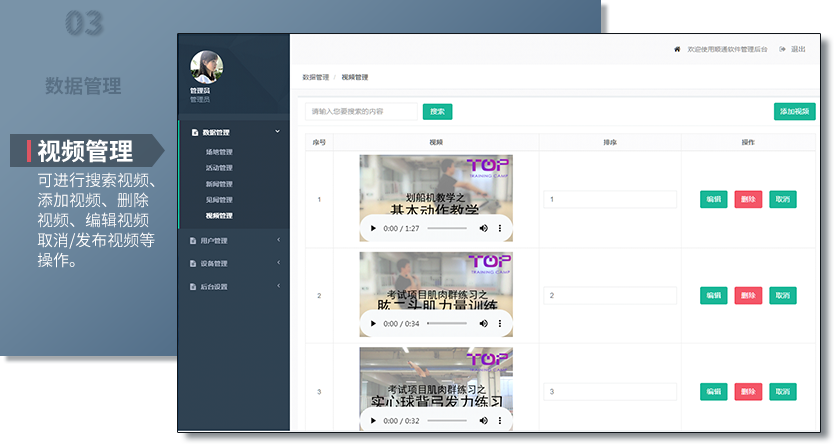
Task: Select 活动管理 from sidebar submenu
Action: 219,168
